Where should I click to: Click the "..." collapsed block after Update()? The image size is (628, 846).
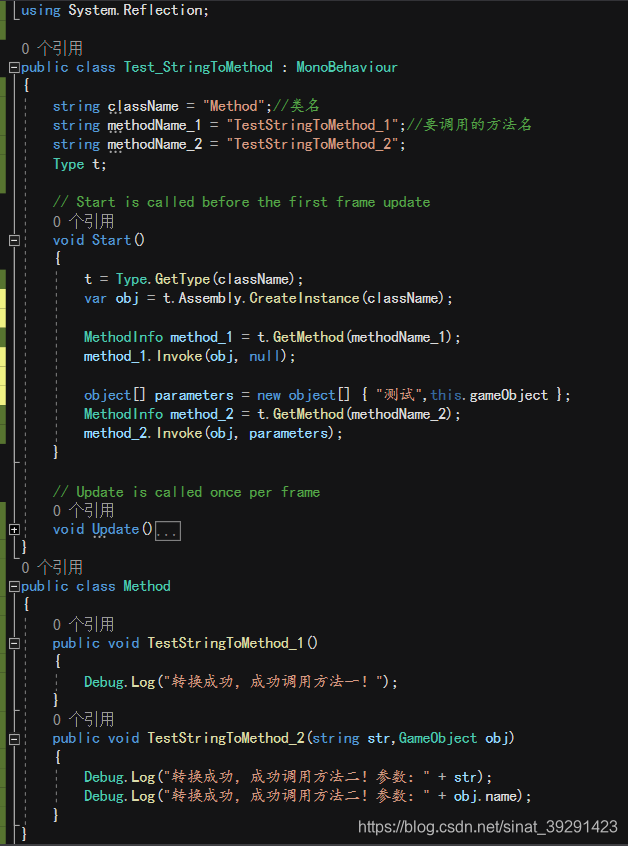pos(168,531)
